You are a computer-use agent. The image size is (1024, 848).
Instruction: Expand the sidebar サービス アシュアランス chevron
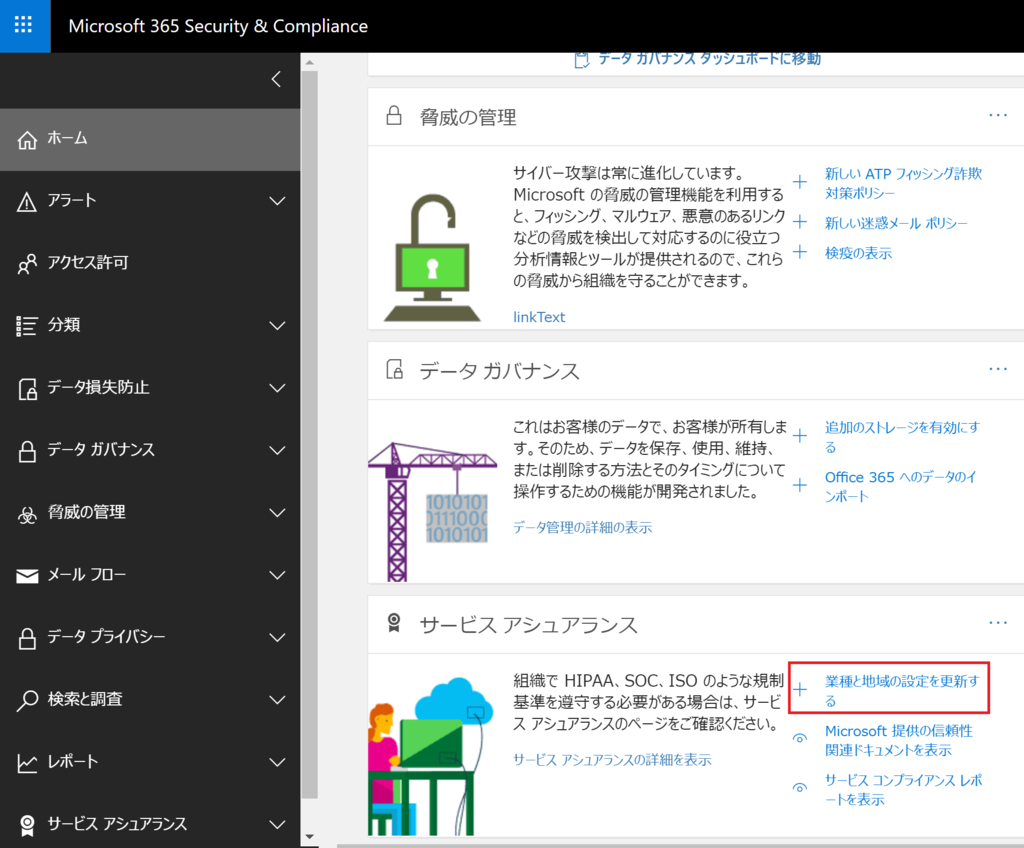click(278, 825)
